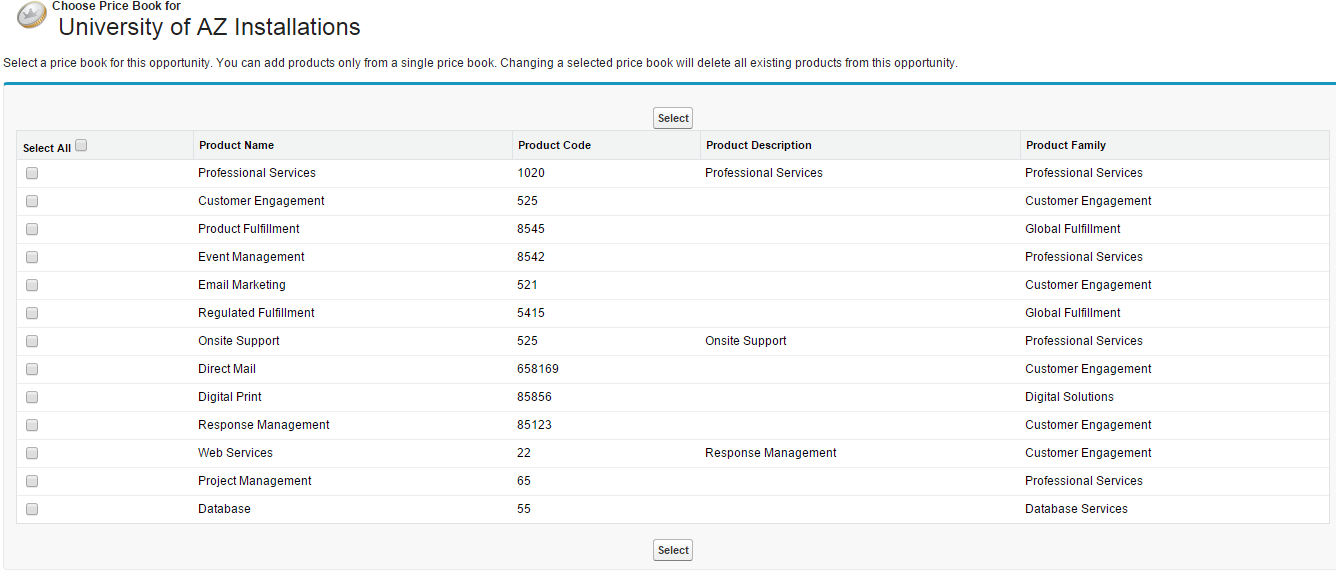Mark the Email Marketing checkbox

[x=32, y=285]
